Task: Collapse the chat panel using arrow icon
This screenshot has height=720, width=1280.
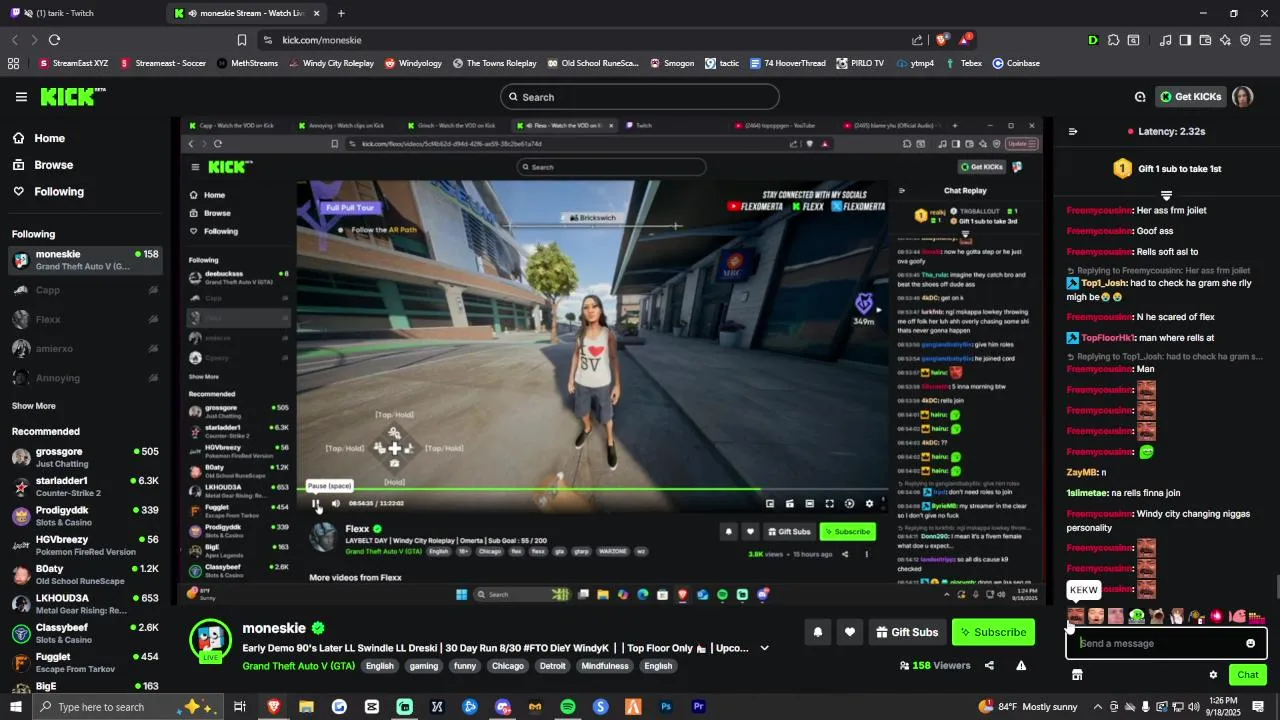Action: pos(1073,131)
